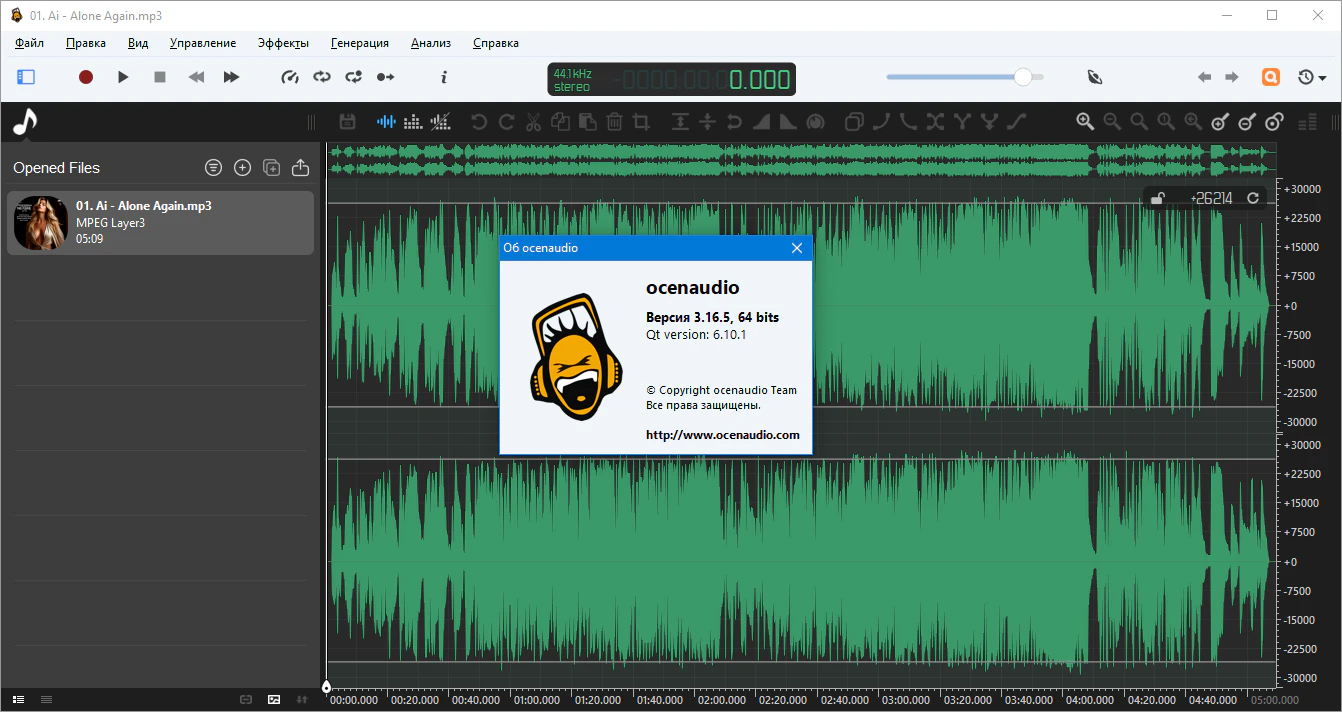Click vertical zoom in icon
This screenshot has height=712, width=1342.
(x=1220, y=122)
